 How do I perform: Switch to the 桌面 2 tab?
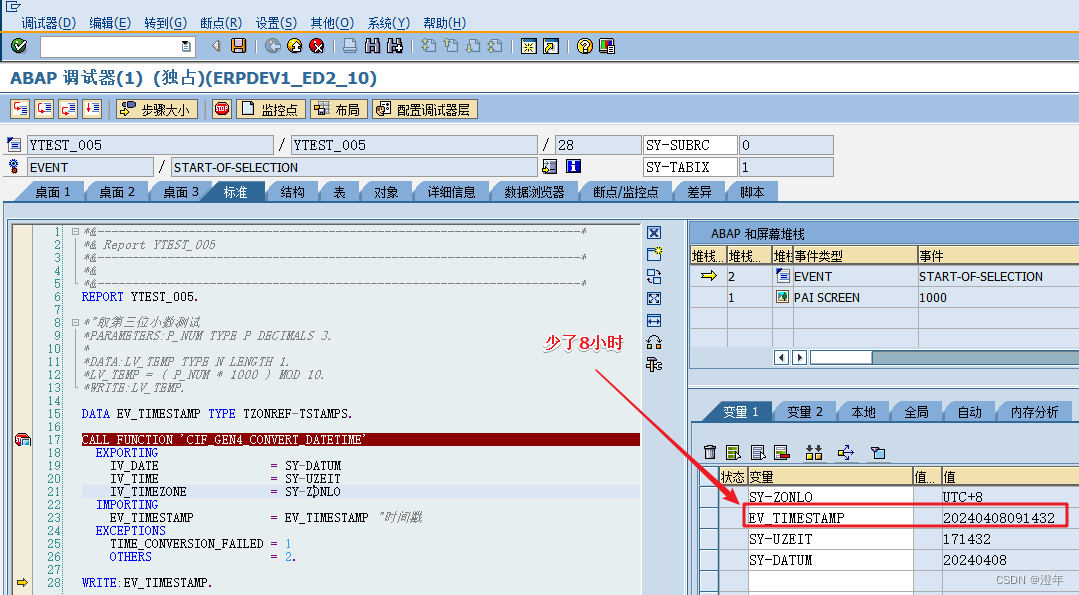(116, 192)
